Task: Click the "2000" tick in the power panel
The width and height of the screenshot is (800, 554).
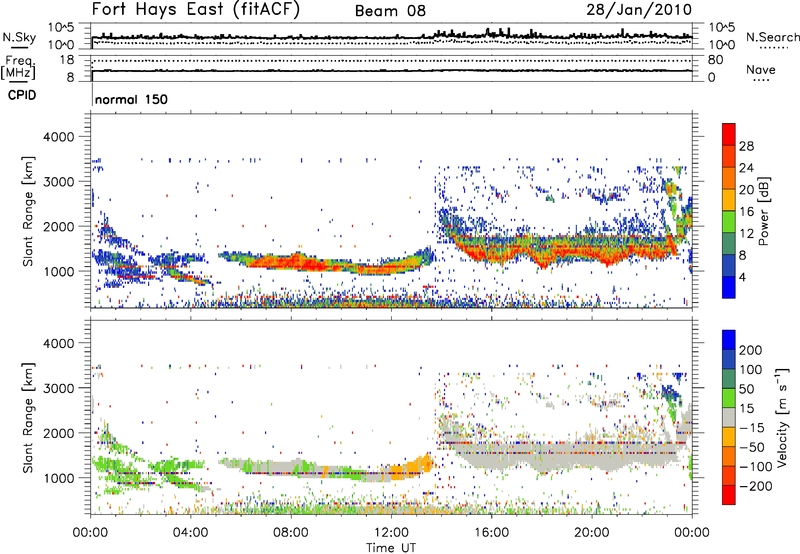Action: 58,226
